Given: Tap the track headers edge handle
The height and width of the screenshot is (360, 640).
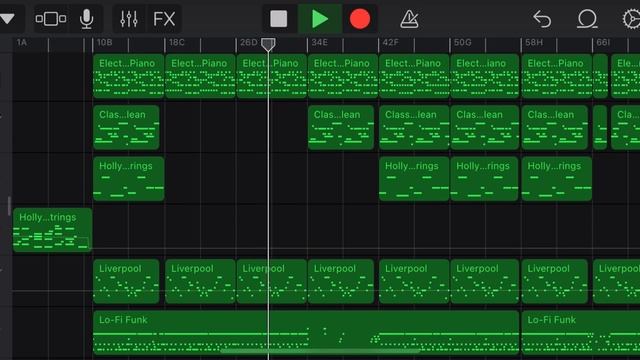Looking at the screenshot, I should [9, 206].
